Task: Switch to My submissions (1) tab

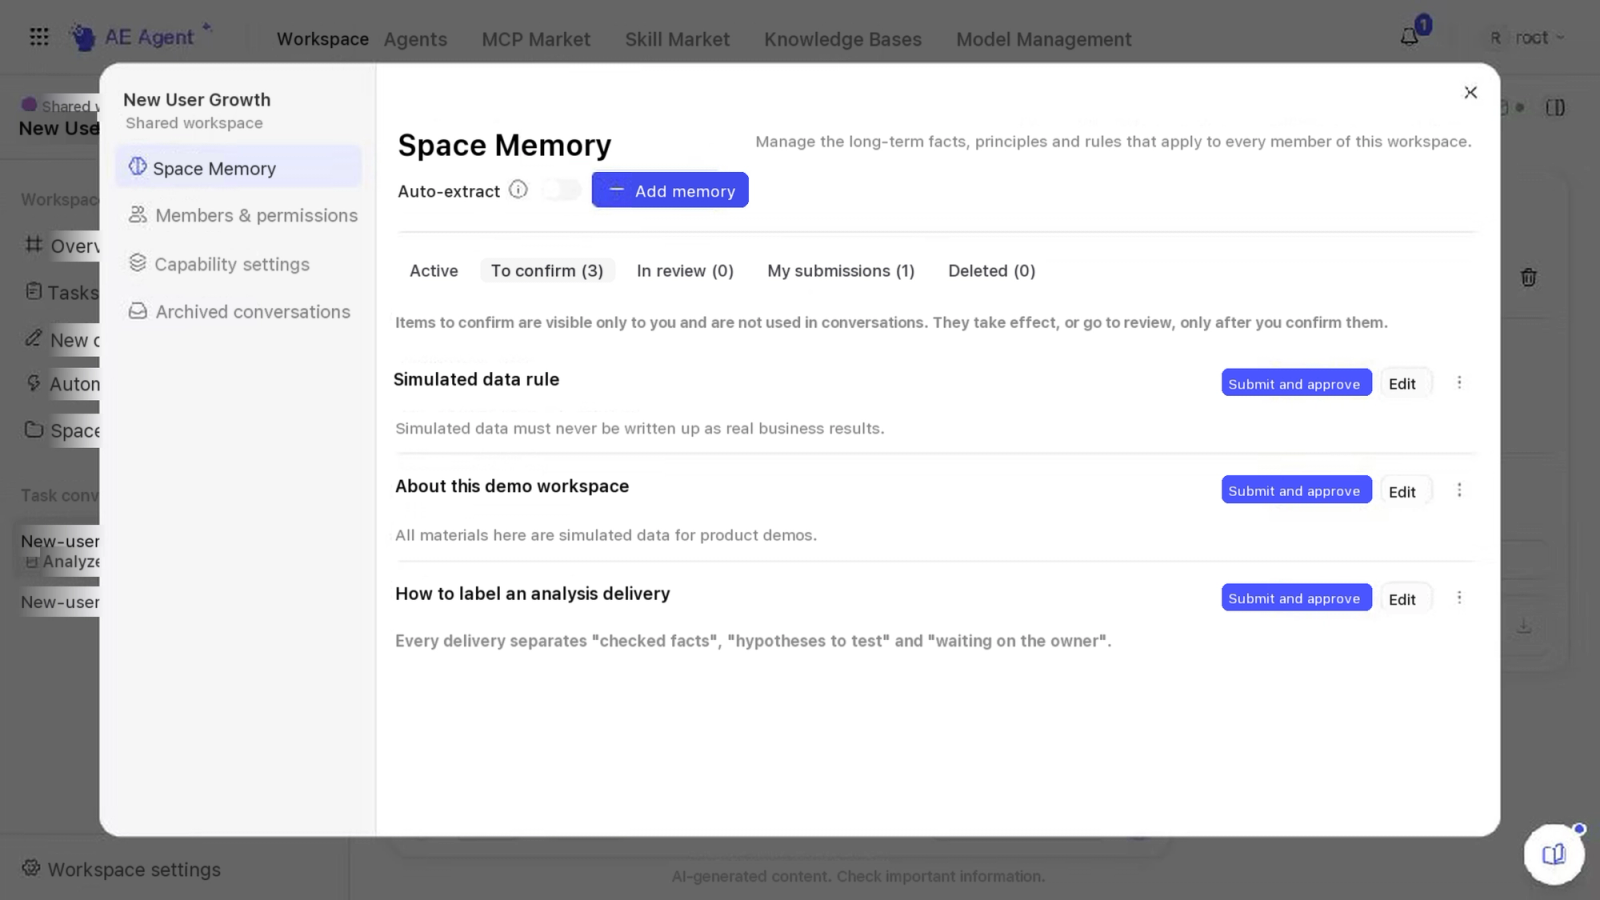Action: coord(841,271)
